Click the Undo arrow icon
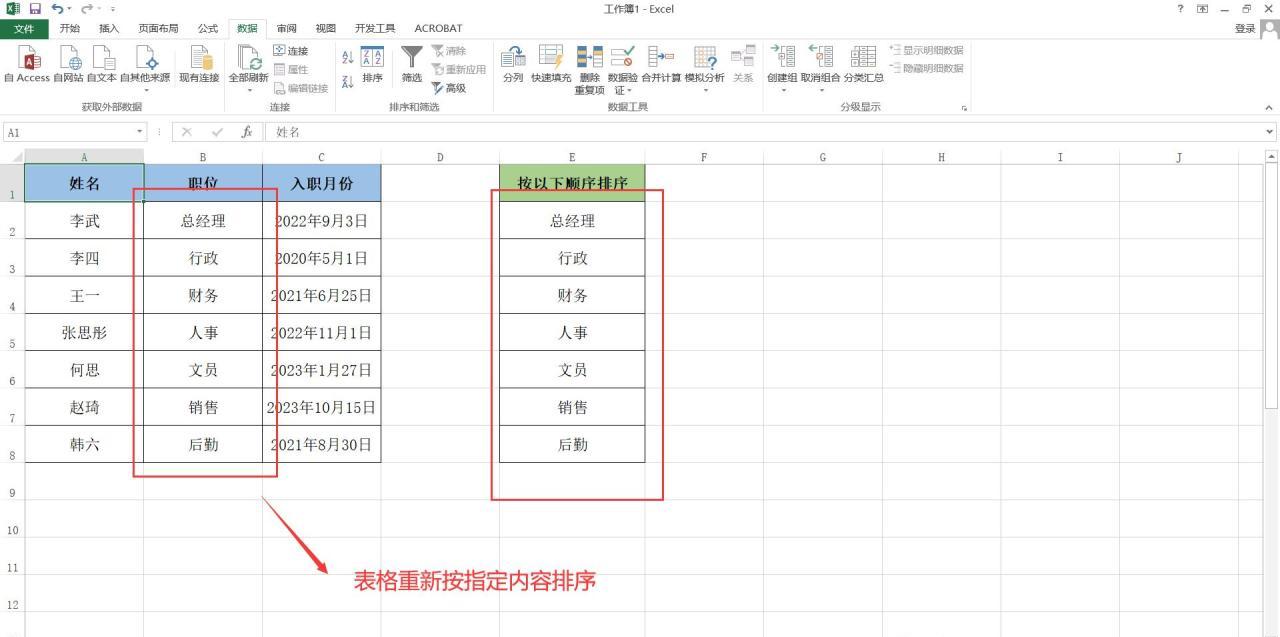Image resolution: width=1280 pixels, height=637 pixels. point(56,9)
